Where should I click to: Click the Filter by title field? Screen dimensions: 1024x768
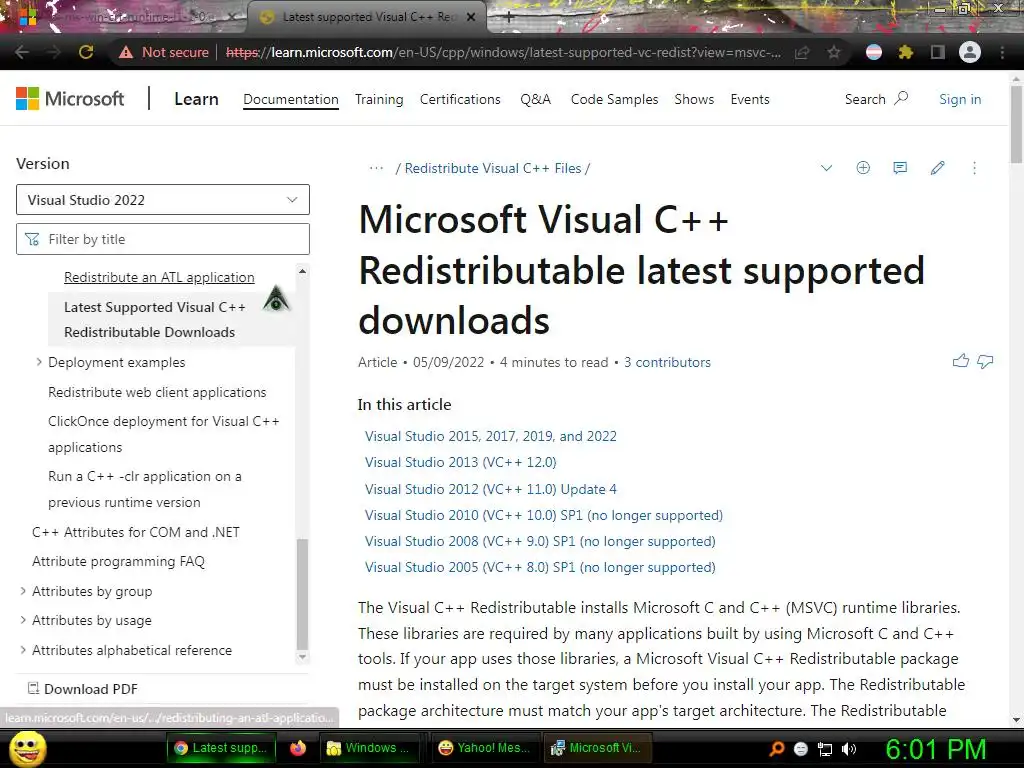(163, 239)
